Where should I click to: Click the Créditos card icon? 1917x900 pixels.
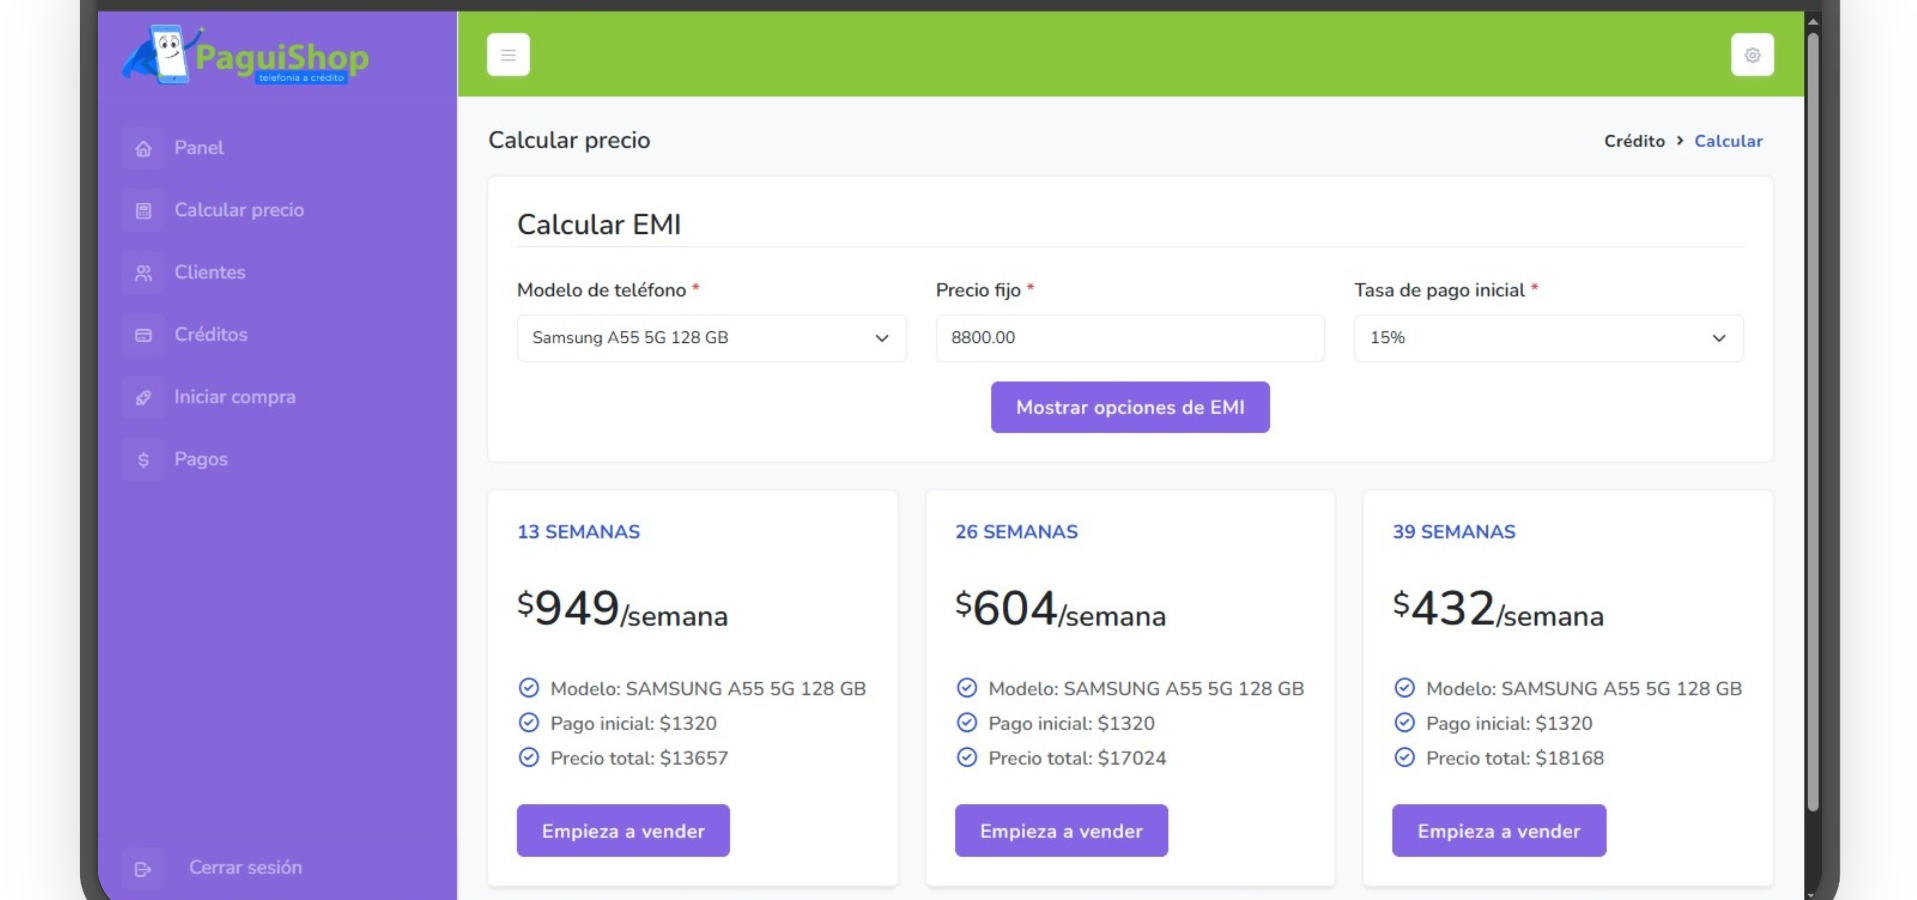click(x=144, y=335)
